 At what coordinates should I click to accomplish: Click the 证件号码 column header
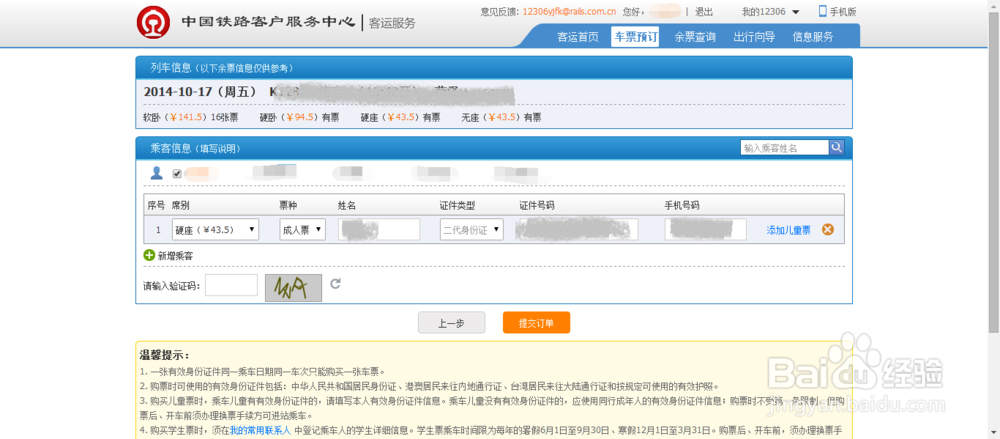[536, 205]
